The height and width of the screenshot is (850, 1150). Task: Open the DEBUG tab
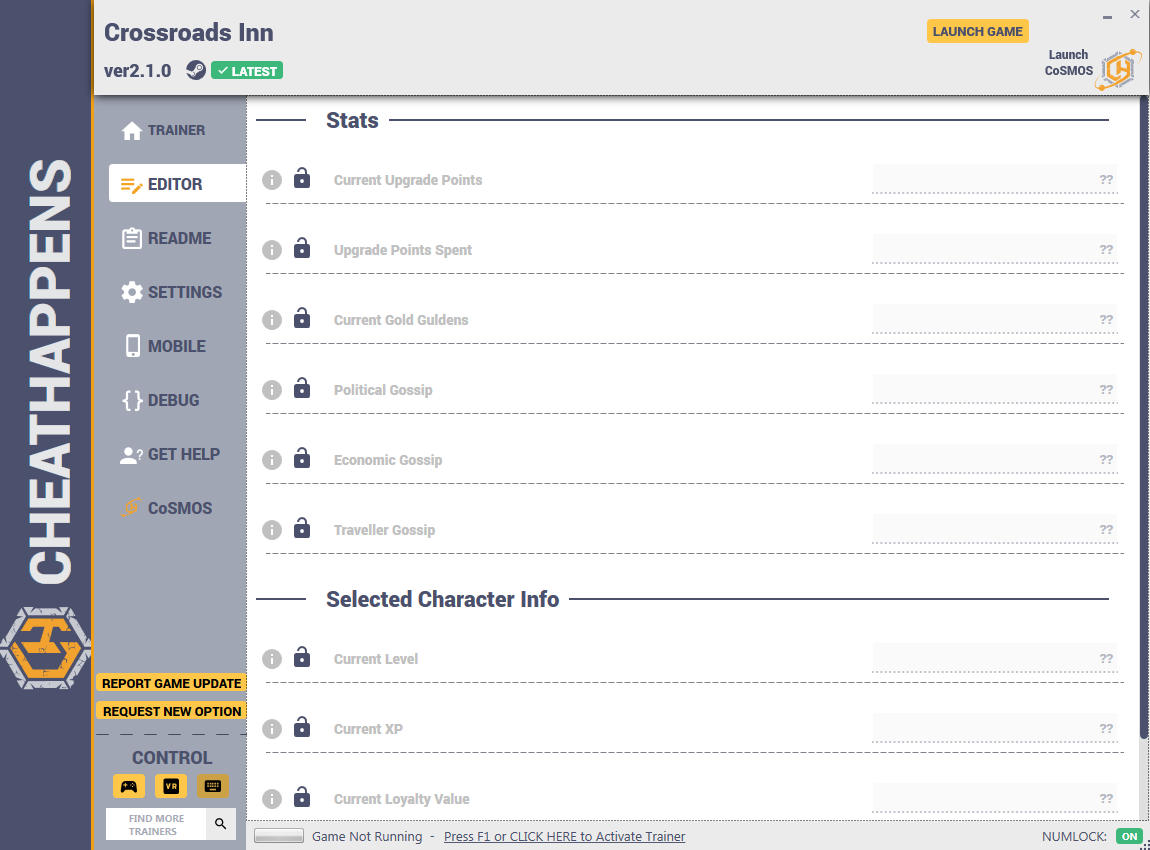point(161,400)
